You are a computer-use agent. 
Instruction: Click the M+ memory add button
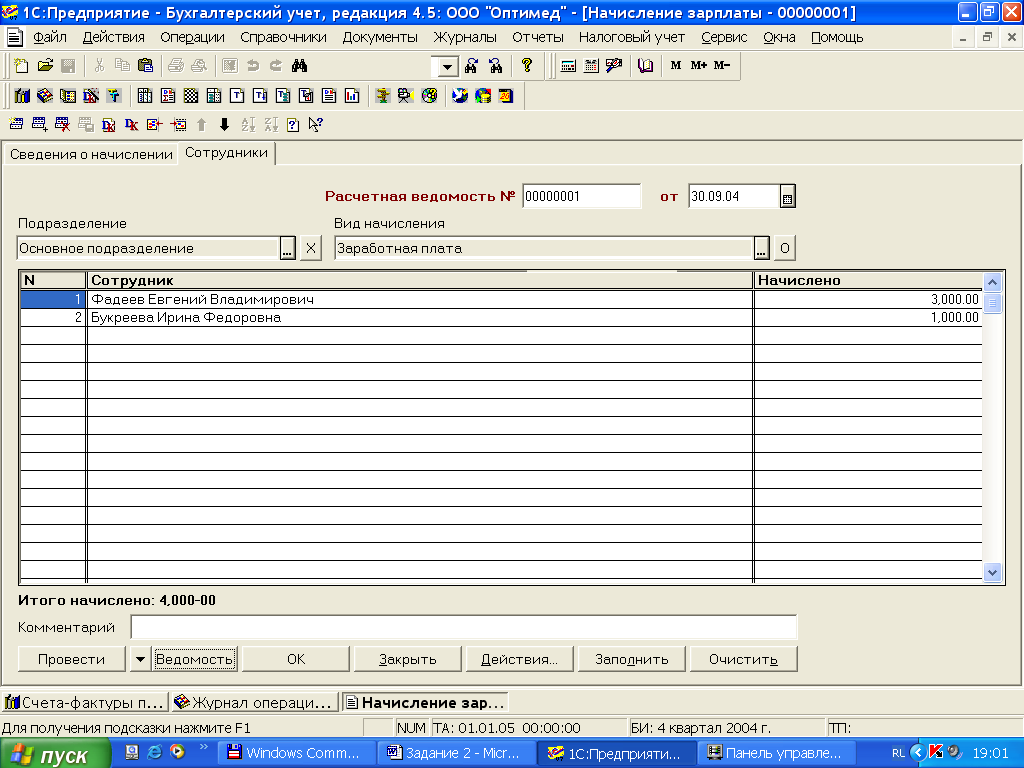click(x=698, y=65)
